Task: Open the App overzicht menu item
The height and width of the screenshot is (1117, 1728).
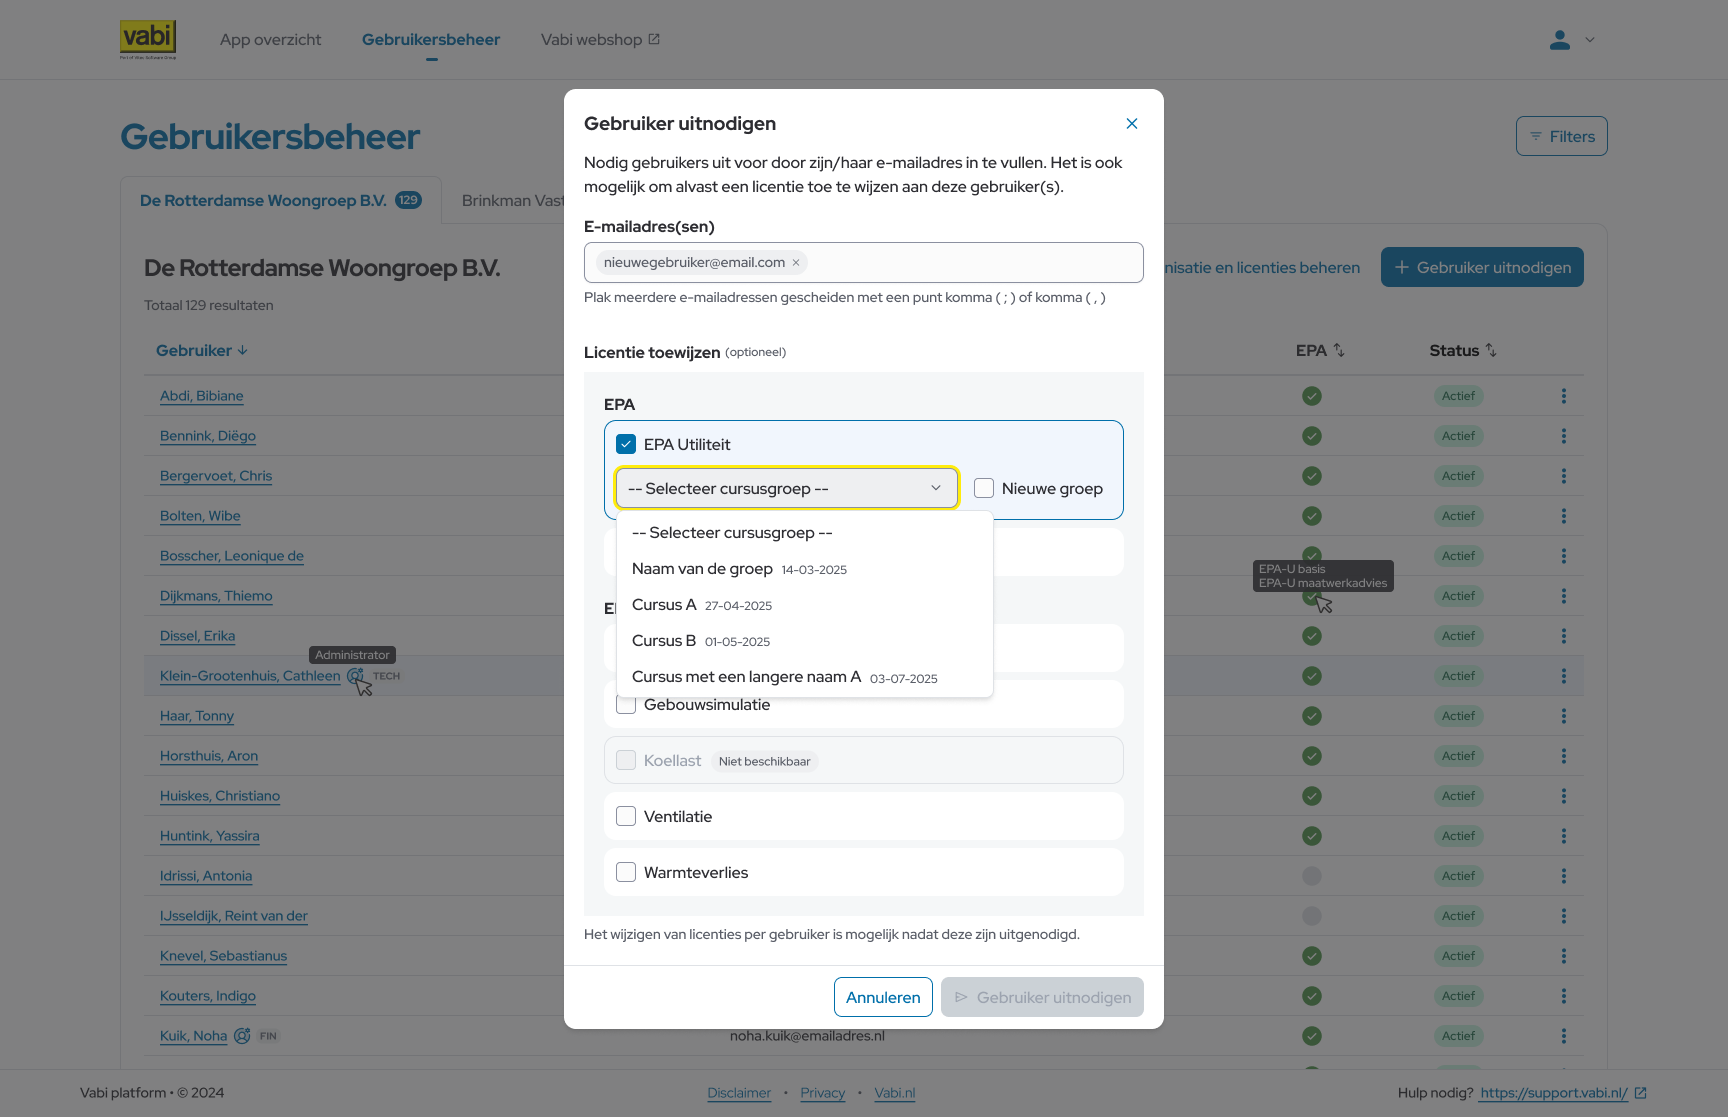Action: tap(270, 40)
